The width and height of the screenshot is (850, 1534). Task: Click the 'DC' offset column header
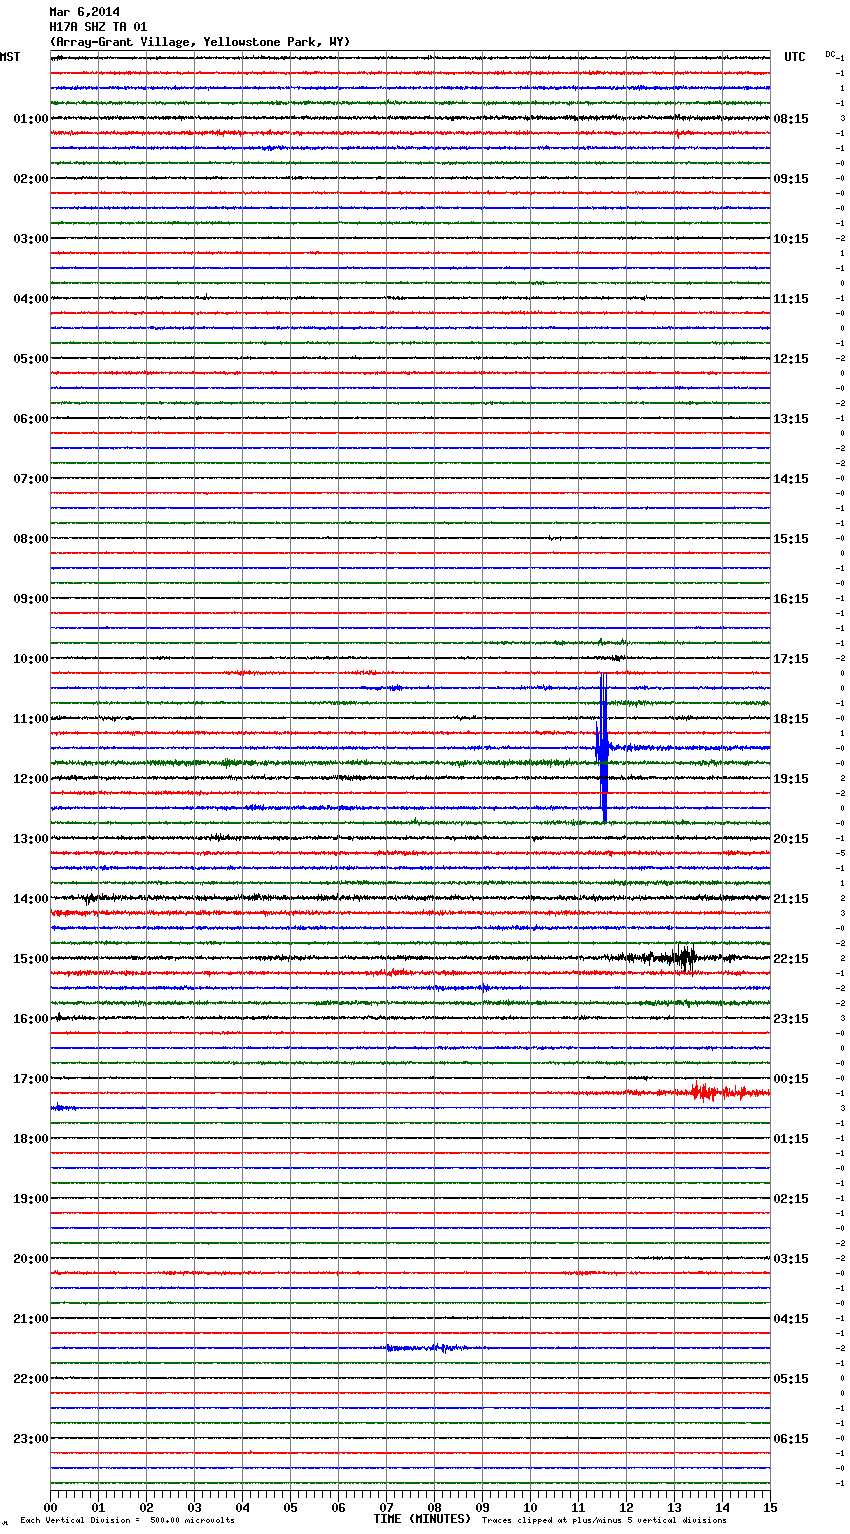point(830,54)
